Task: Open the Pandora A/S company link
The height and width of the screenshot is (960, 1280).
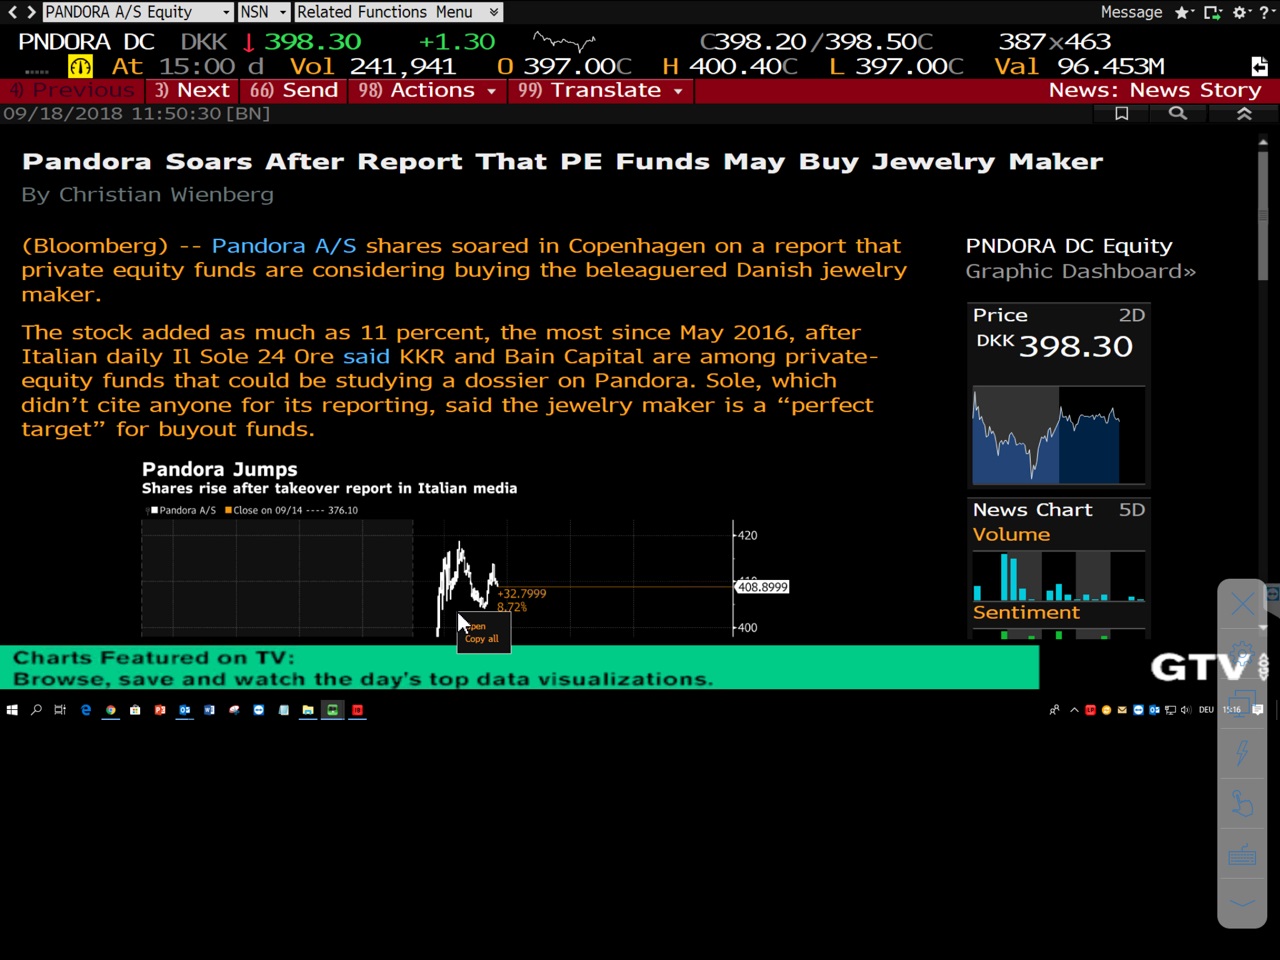Action: point(283,246)
